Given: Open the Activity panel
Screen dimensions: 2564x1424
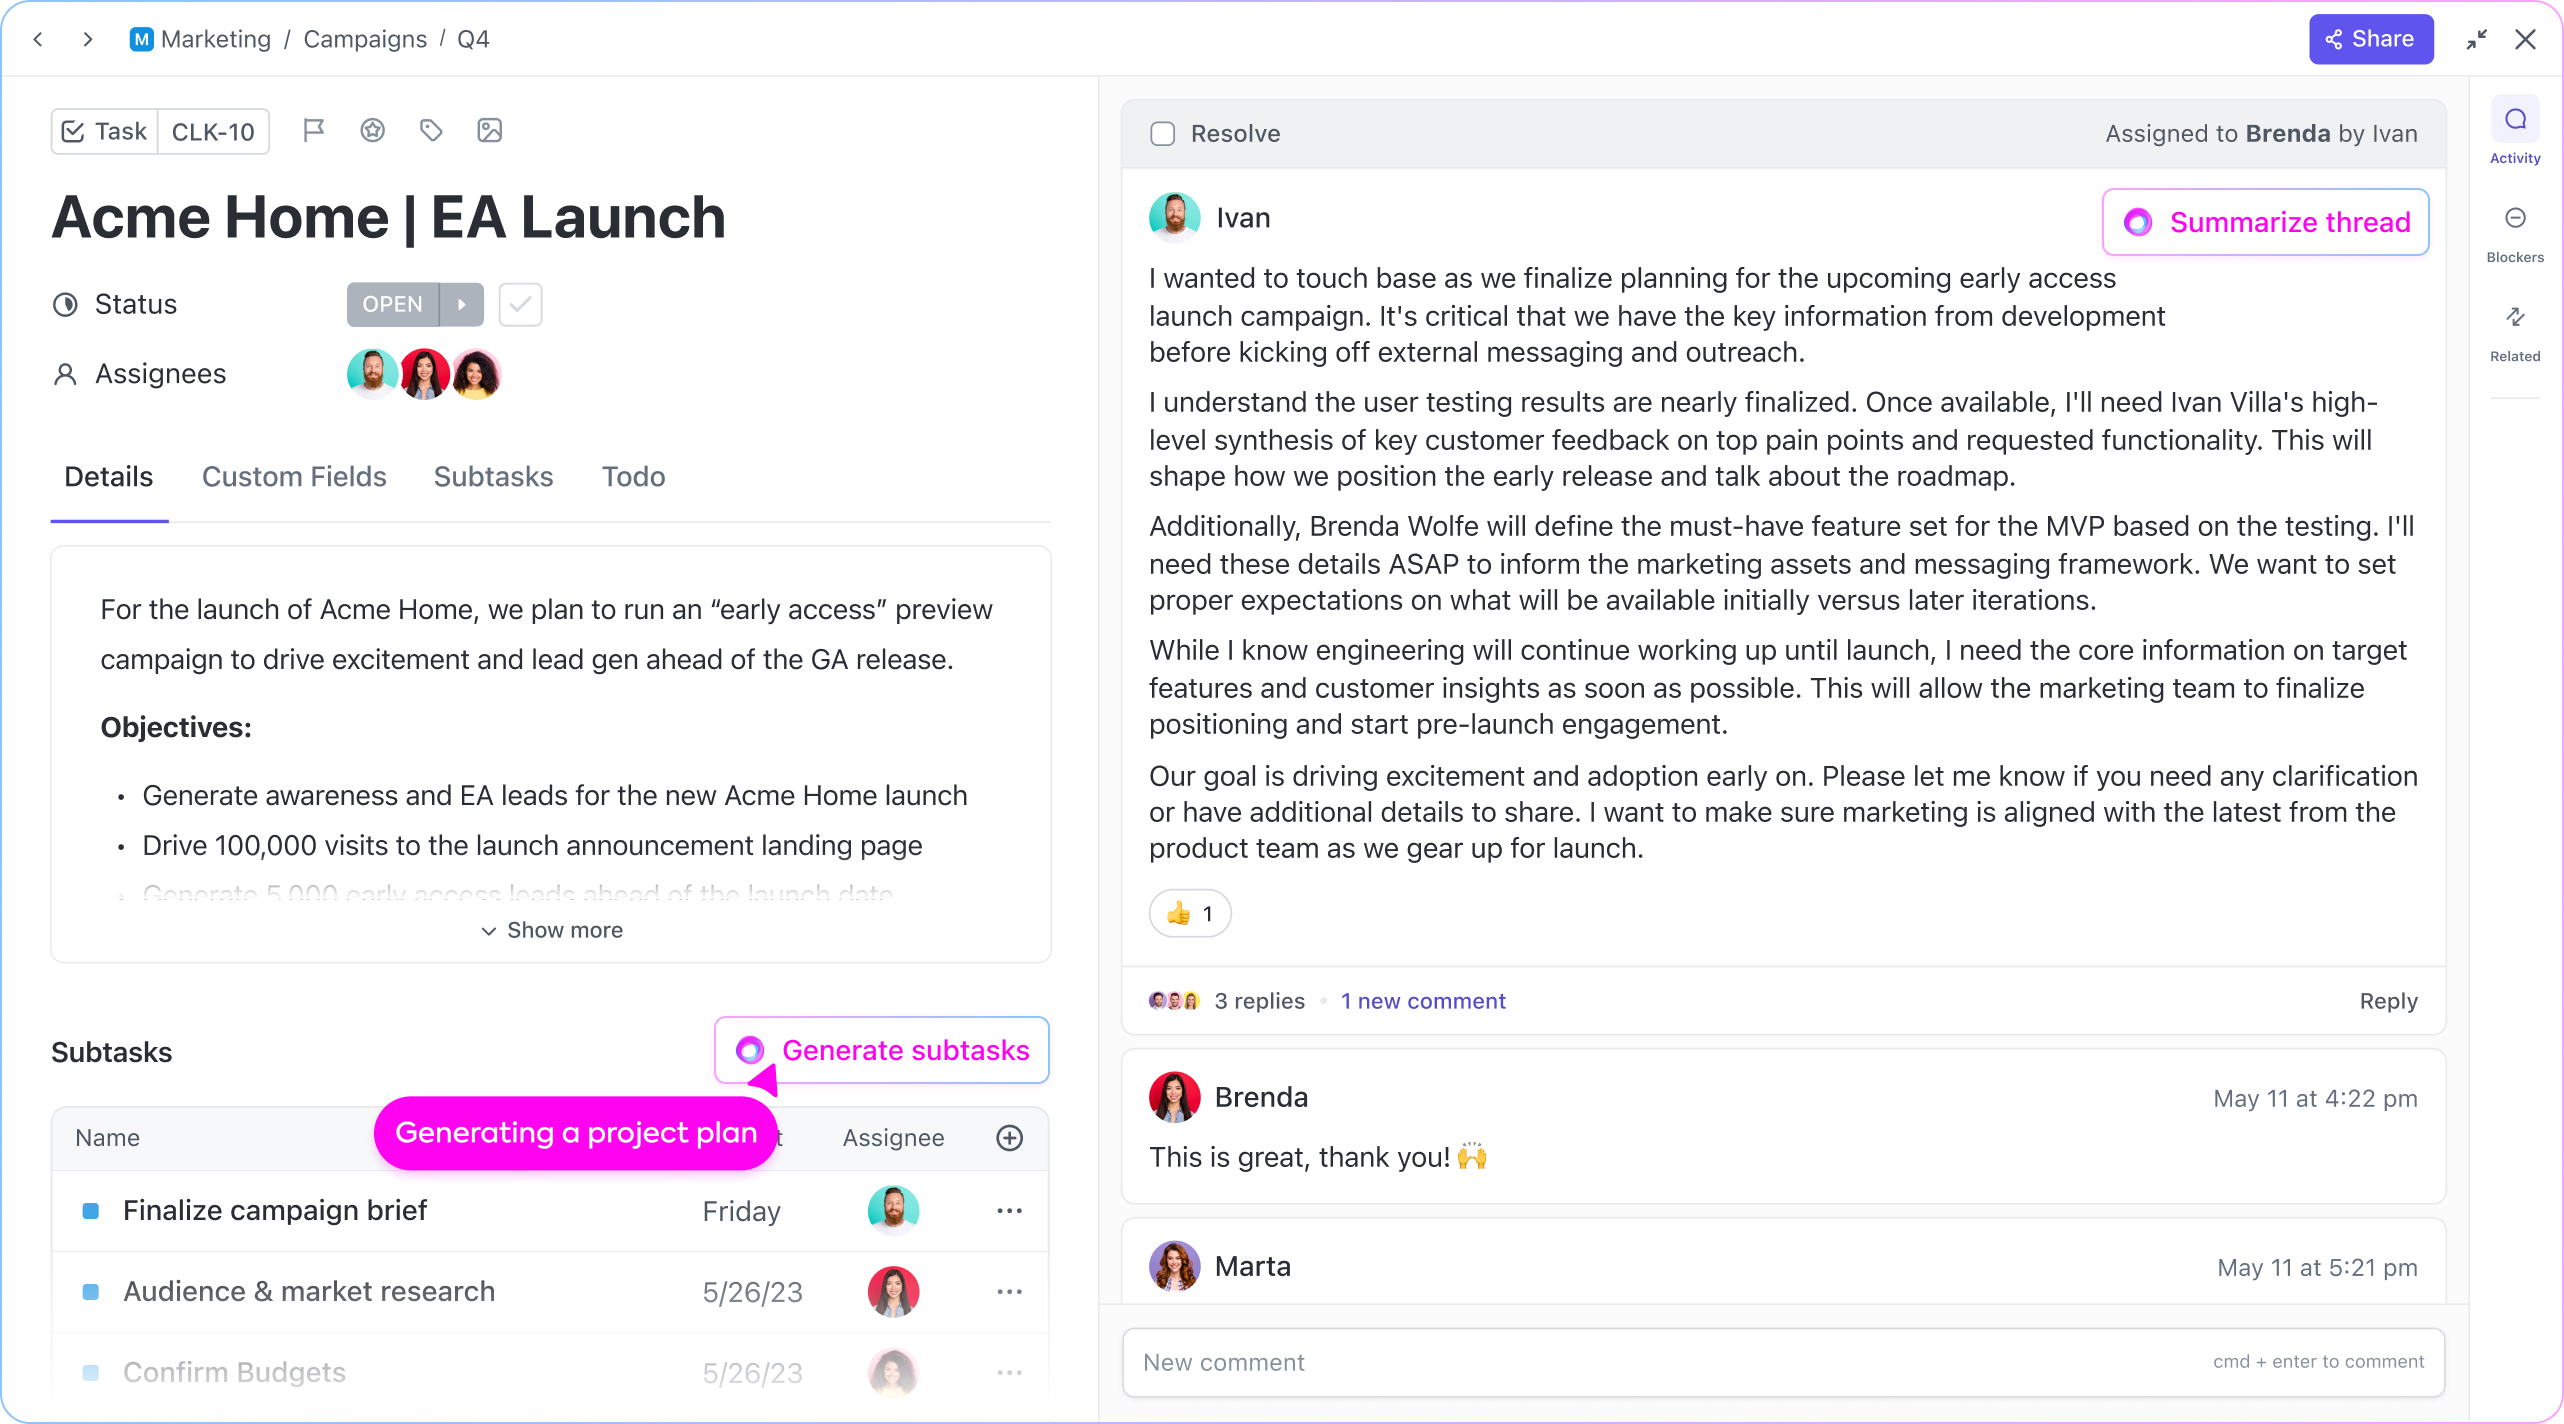Looking at the screenshot, I should [x=2515, y=130].
